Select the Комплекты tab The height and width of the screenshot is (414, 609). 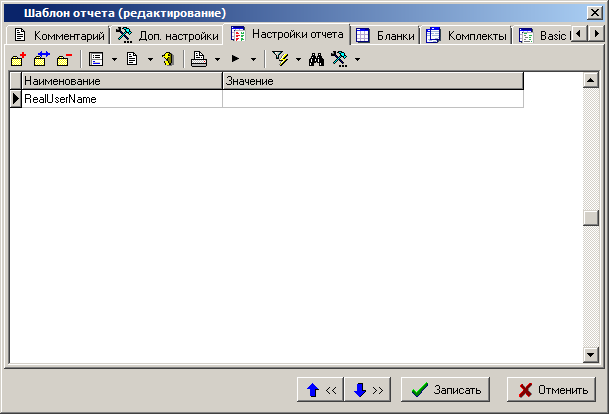pos(468,35)
